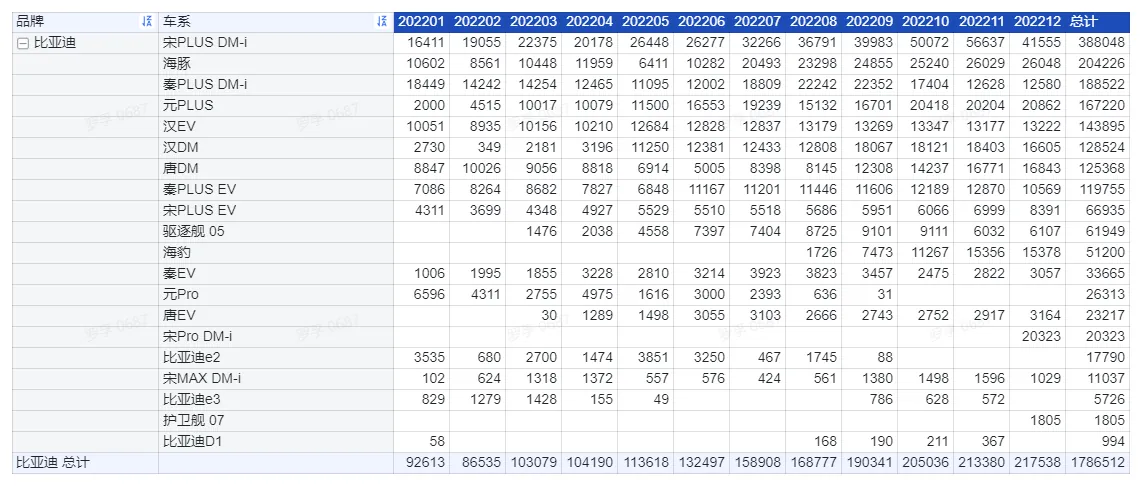Click total value 388048 for 宋PLUS DM-i

(1102, 43)
